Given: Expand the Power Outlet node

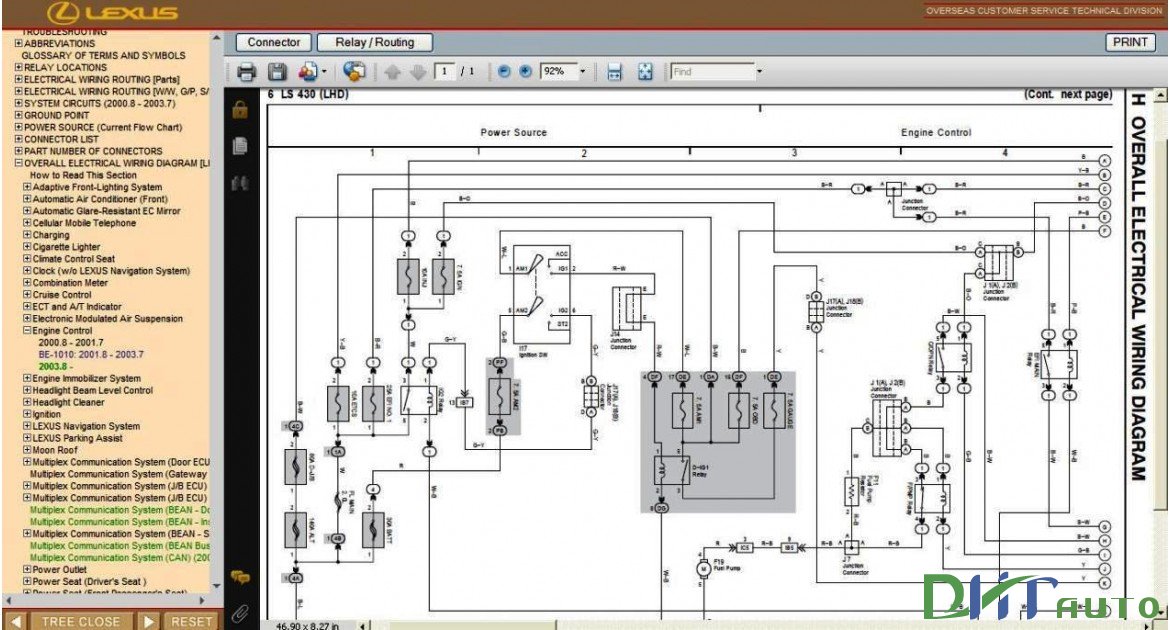Looking at the screenshot, I should pos(27,569).
